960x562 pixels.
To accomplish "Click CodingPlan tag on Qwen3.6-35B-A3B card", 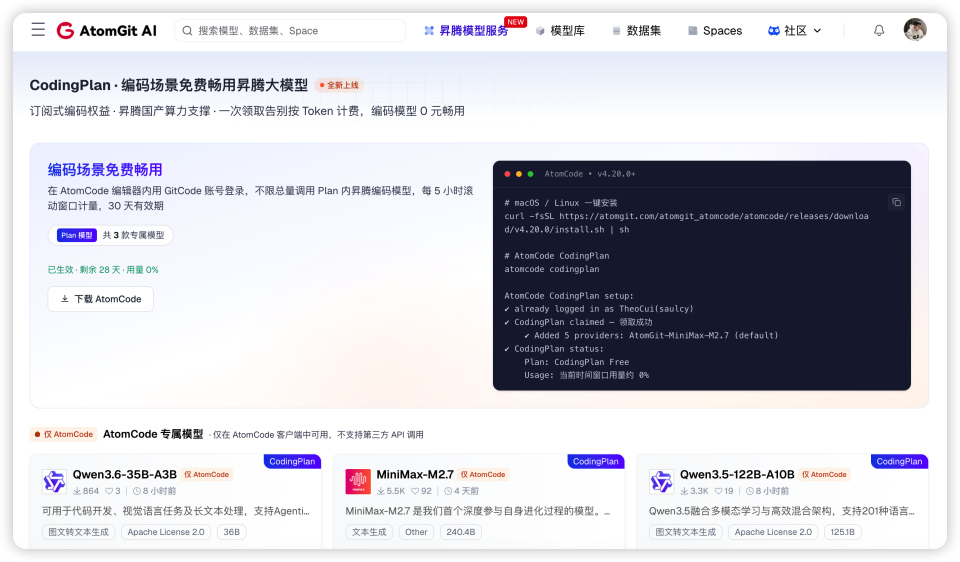I will pyautogui.click(x=292, y=461).
